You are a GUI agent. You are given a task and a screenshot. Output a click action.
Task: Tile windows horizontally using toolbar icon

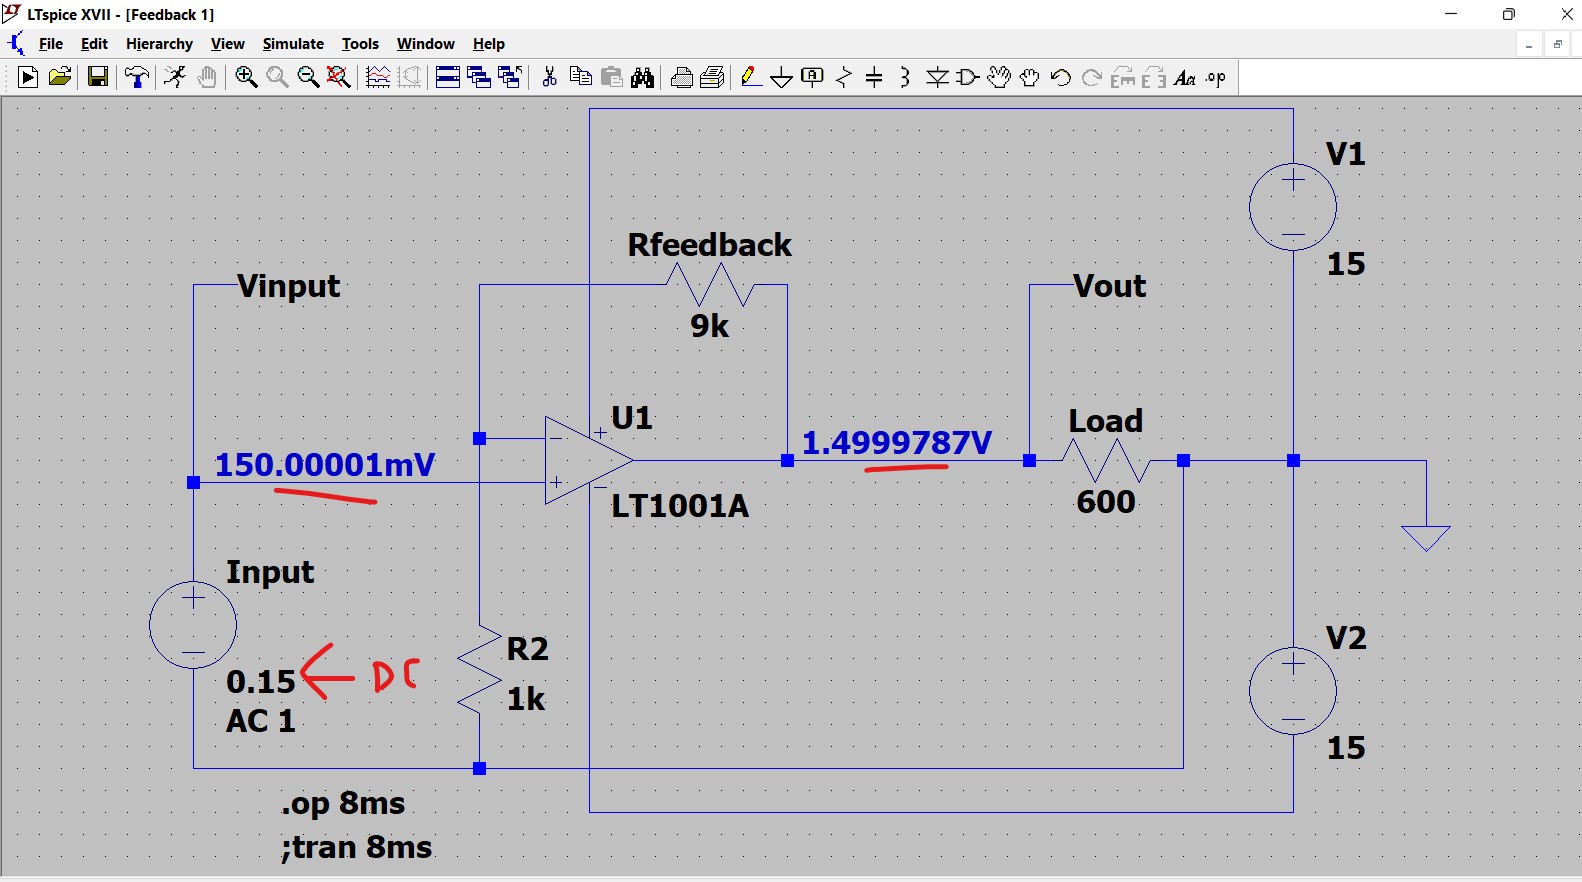[x=448, y=77]
